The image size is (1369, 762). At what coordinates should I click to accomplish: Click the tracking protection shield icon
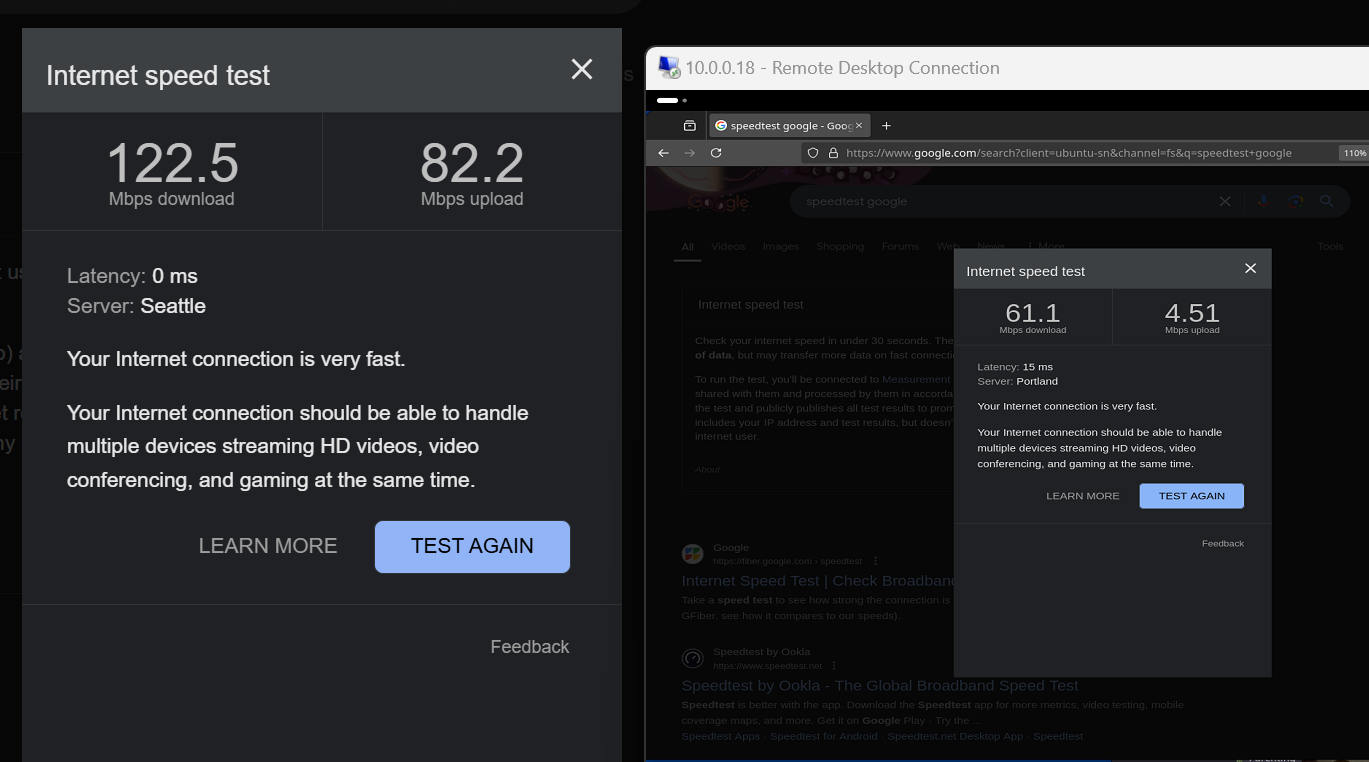tap(813, 153)
